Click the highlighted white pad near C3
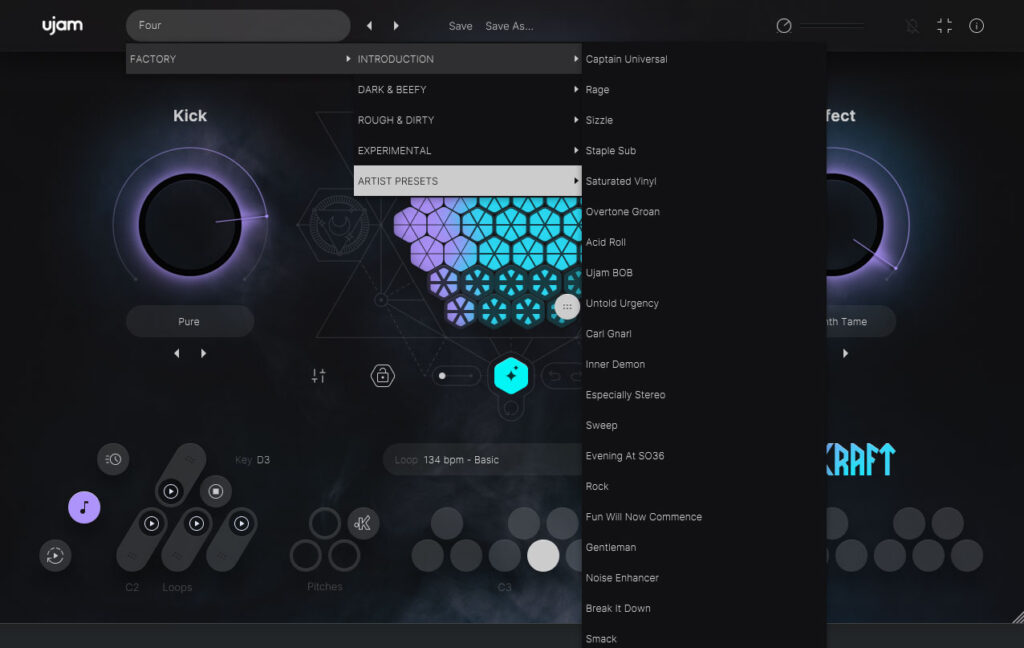 543,556
